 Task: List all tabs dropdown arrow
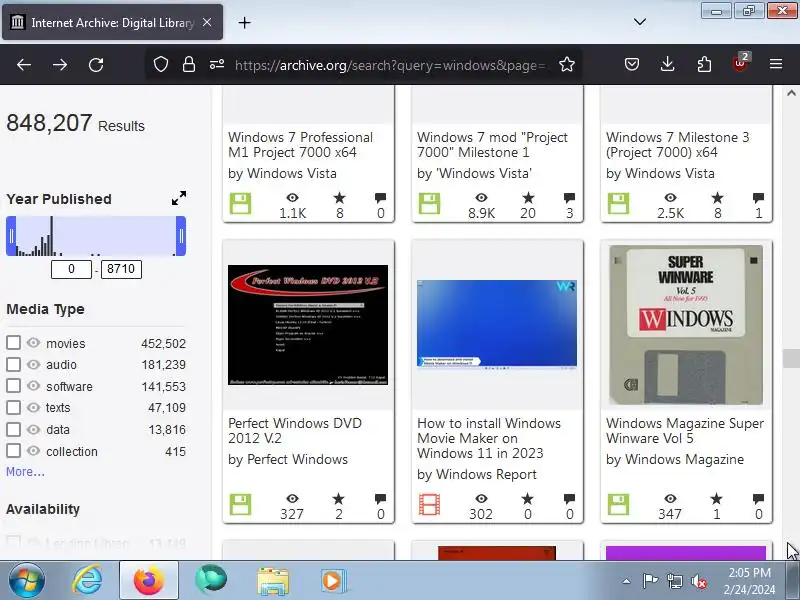pyautogui.click(x=640, y=22)
